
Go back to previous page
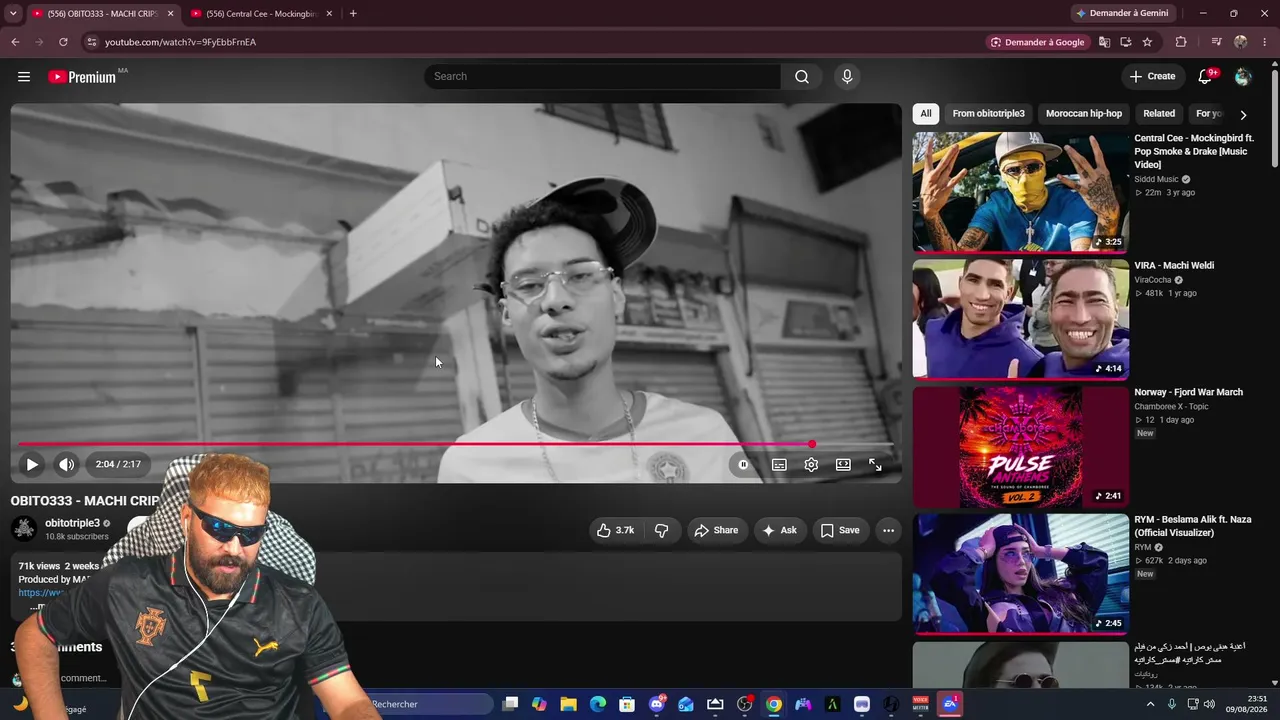click(15, 42)
